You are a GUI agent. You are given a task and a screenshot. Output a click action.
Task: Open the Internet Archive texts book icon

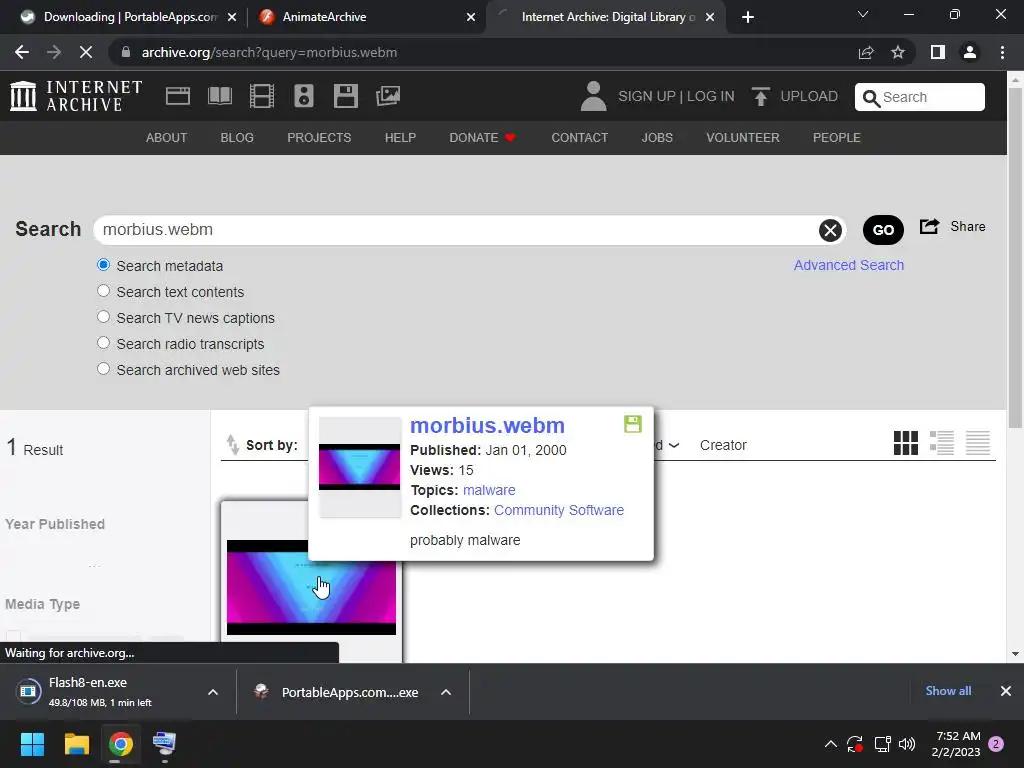[219, 96]
